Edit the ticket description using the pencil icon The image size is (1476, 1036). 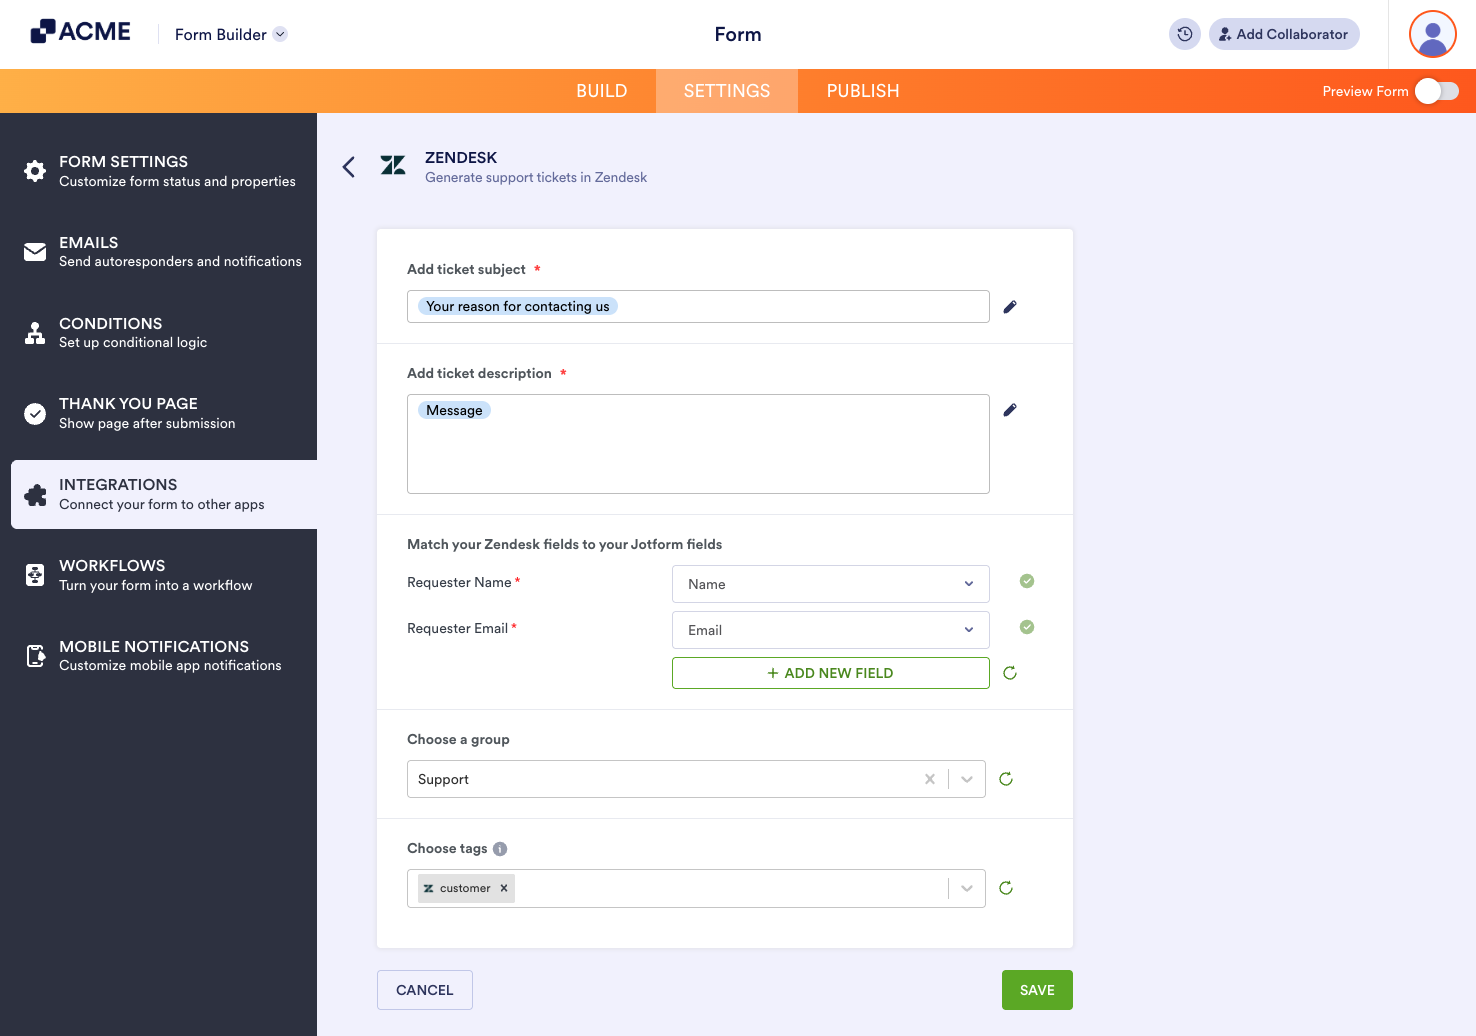[1009, 410]
